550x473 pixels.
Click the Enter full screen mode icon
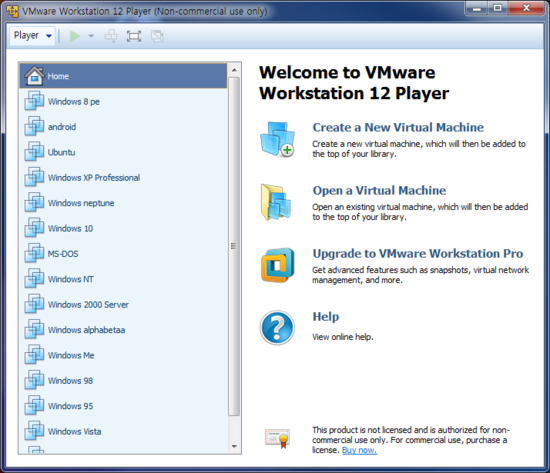(134, 36)
